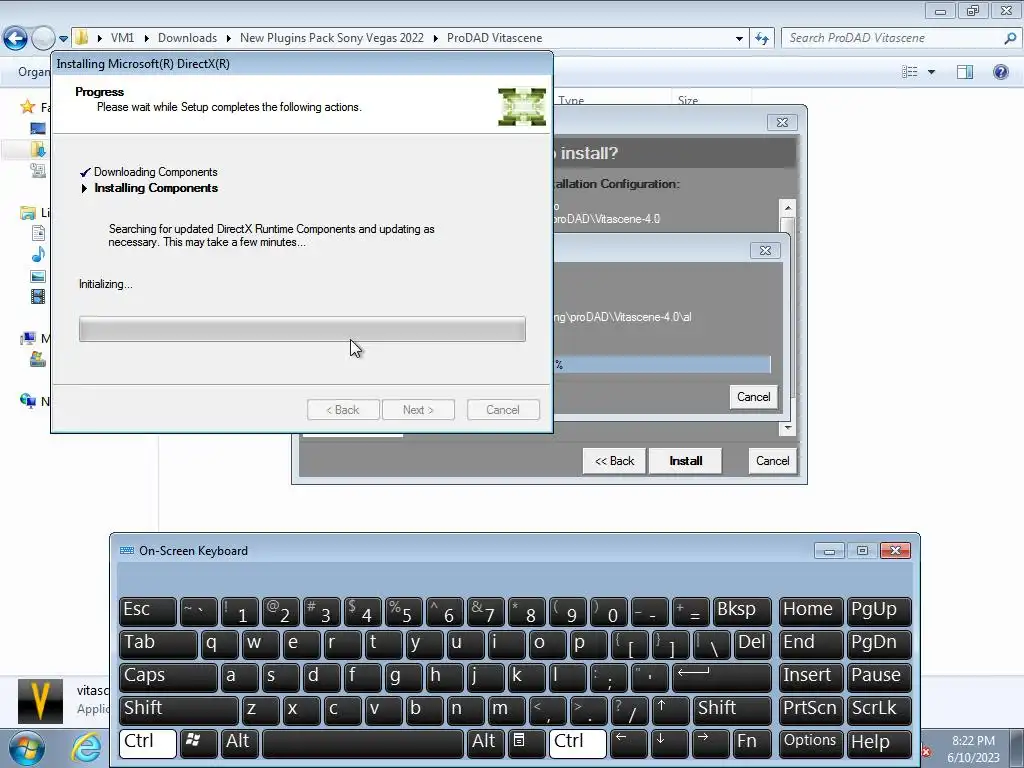The height and width of the screenshot is (768, 1024).
Task: Toggle ScrLk key on On-Screen Keyboard
Action: (x=879, y=710)
